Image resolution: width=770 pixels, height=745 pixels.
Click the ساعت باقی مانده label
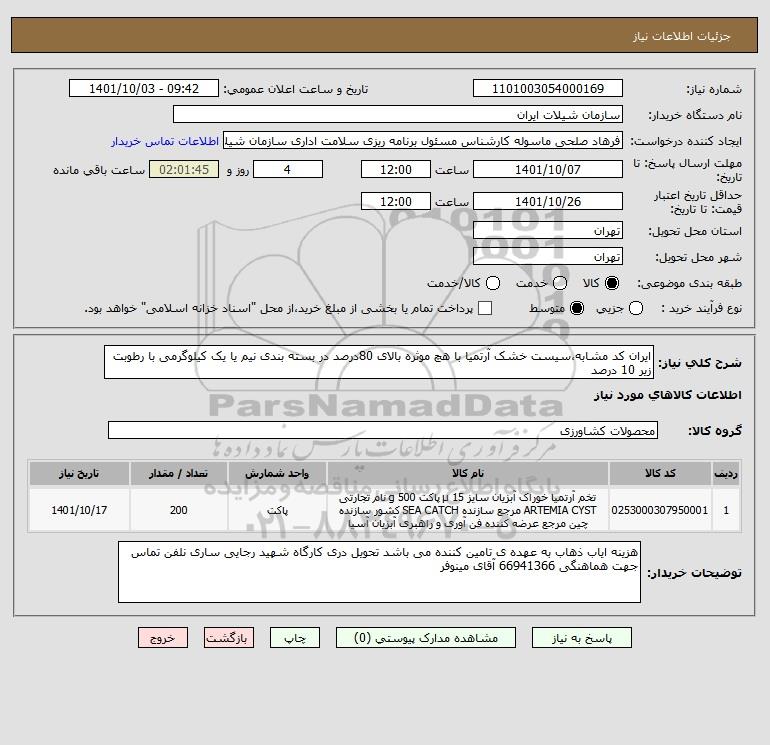(x=99, y=170)
